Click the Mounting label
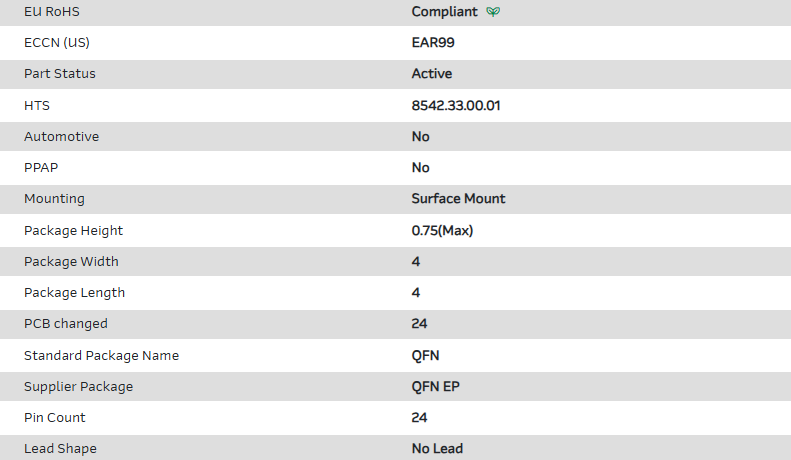The image size is (791, 460). pos(54,198)
